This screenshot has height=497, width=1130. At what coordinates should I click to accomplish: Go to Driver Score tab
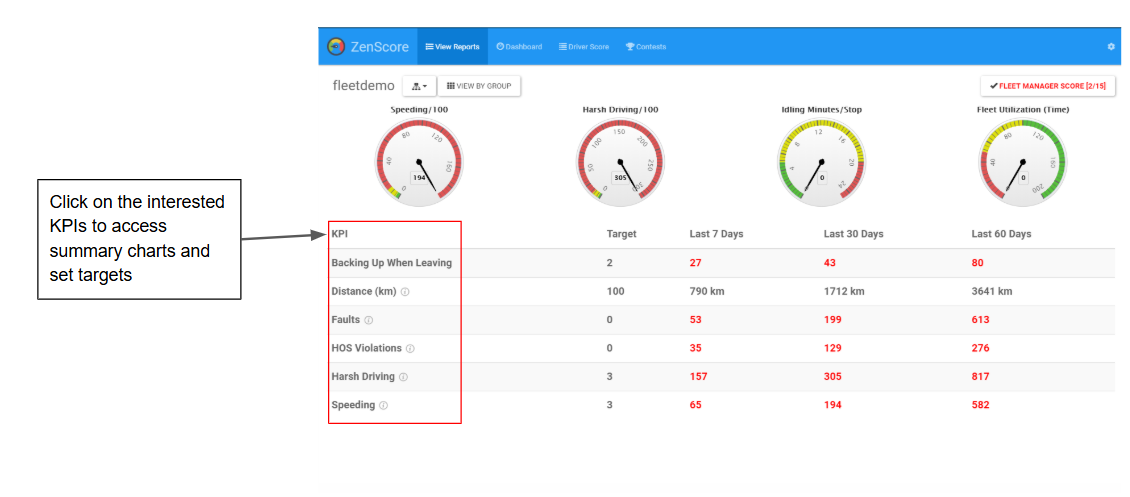[584, 47]
